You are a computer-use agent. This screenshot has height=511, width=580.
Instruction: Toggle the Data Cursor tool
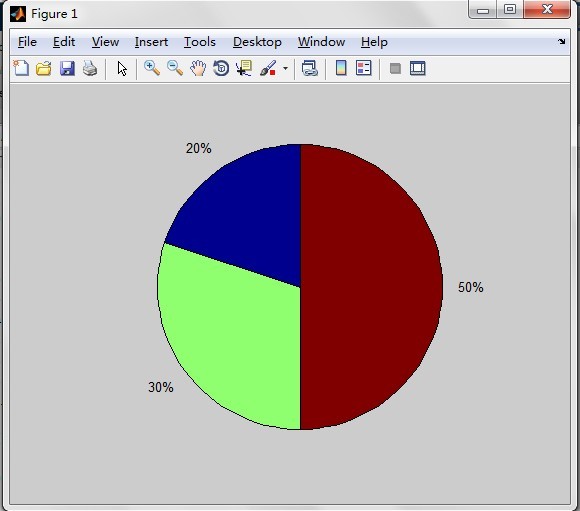(x=244, y=68)
